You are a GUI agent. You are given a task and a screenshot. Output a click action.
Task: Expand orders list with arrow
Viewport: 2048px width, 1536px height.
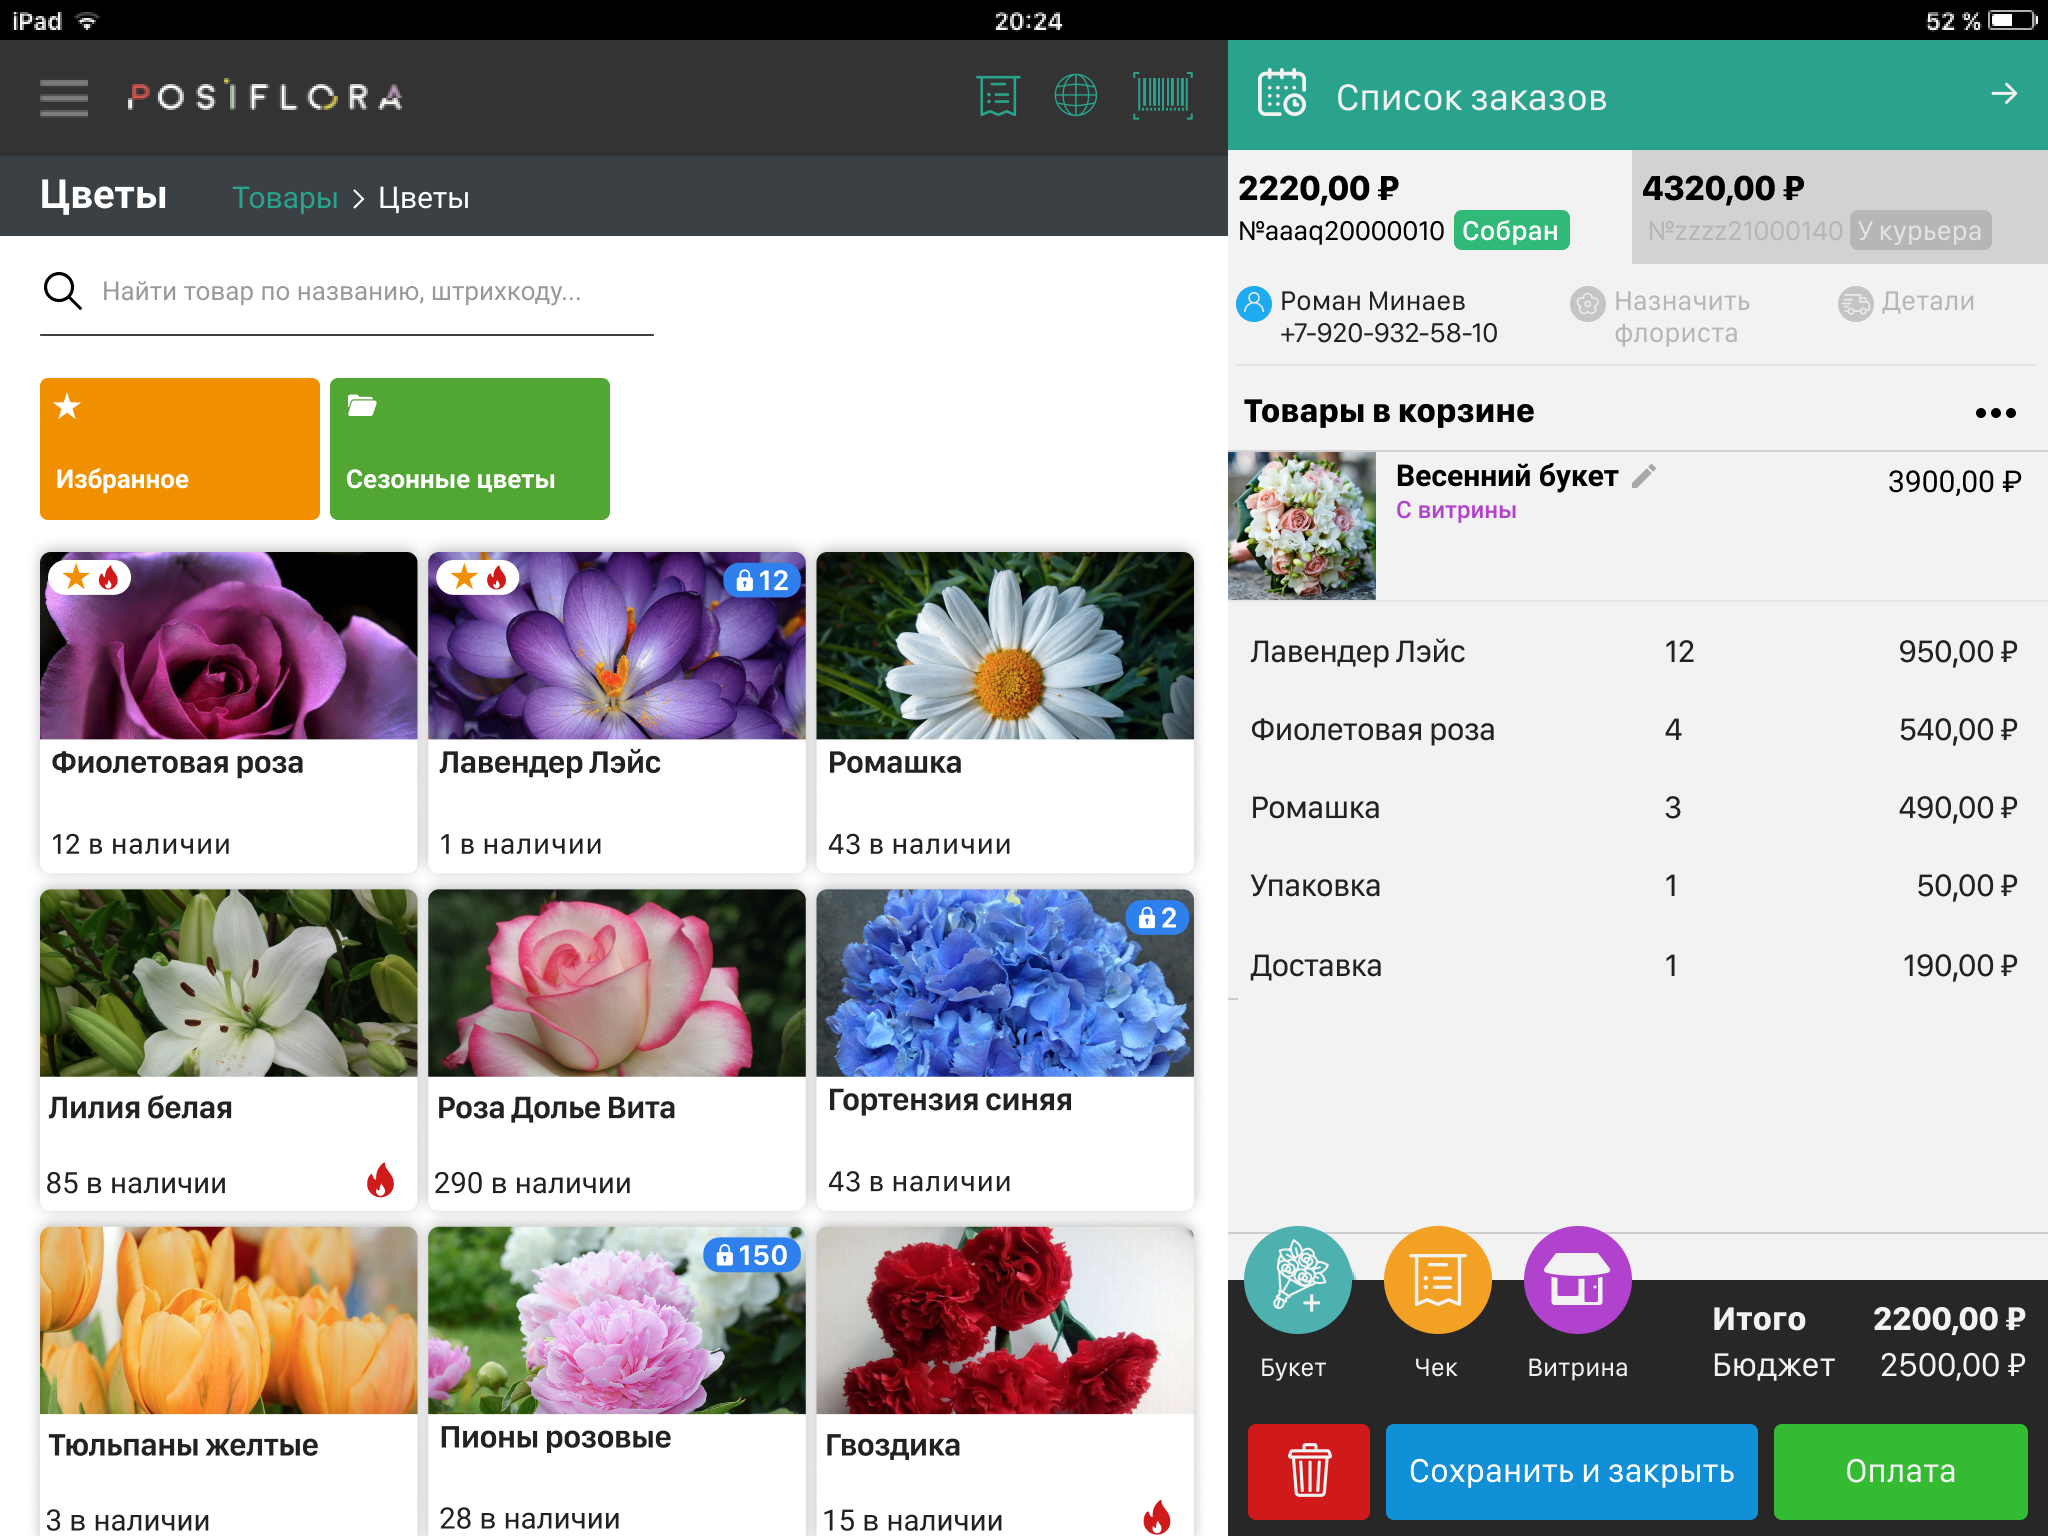pos(2003,94)
